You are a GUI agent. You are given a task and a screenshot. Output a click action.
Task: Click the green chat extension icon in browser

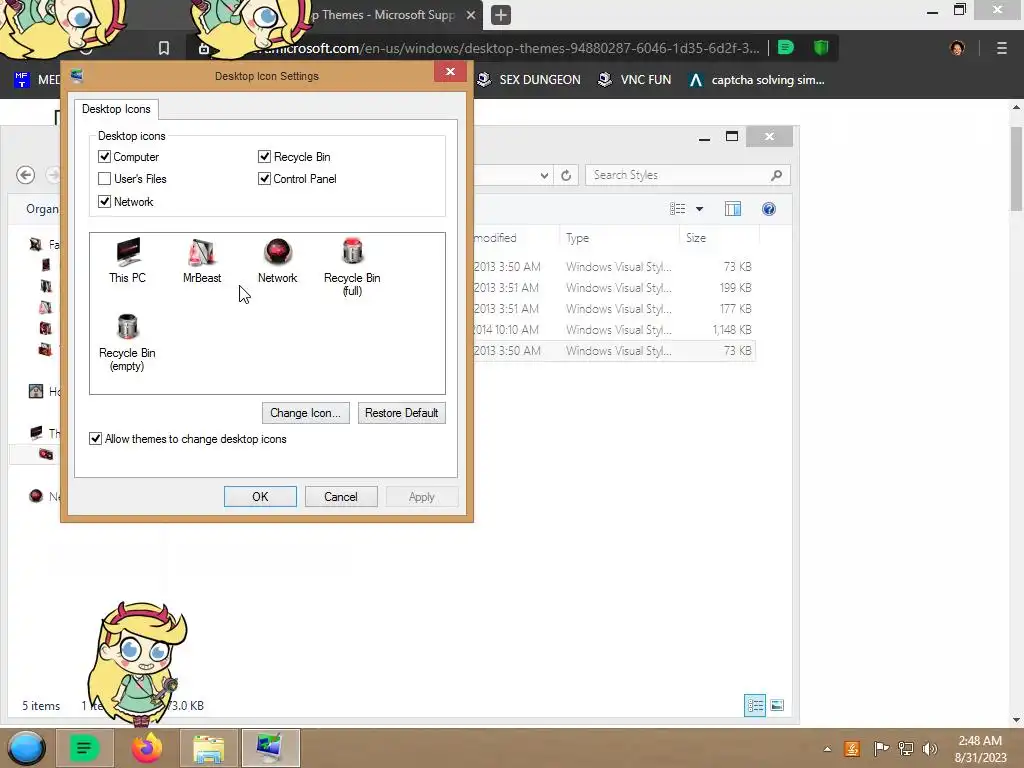pyautogui.click(x=786, y=48)
